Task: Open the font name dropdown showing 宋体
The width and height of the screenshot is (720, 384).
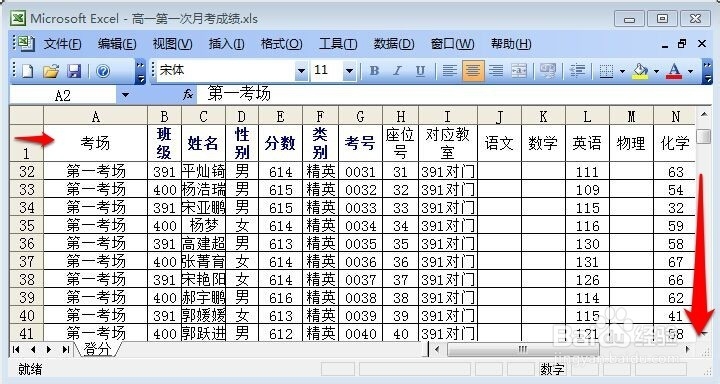Action: 301,71
